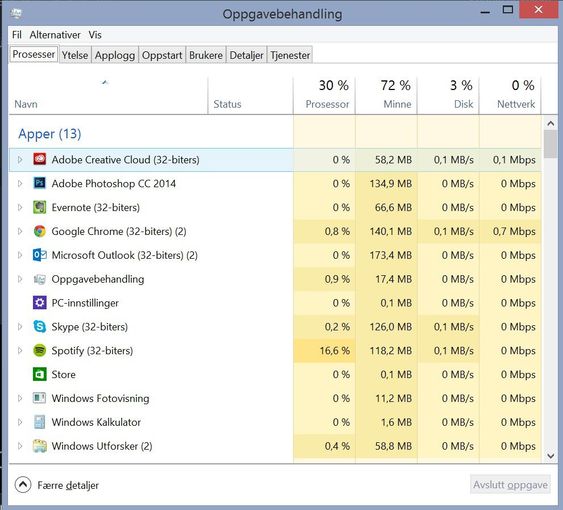The height and width of the screenshot is (510, 563).
Task: Click the Windows Kalkulator icon
Action: click(x=39, y=422)
